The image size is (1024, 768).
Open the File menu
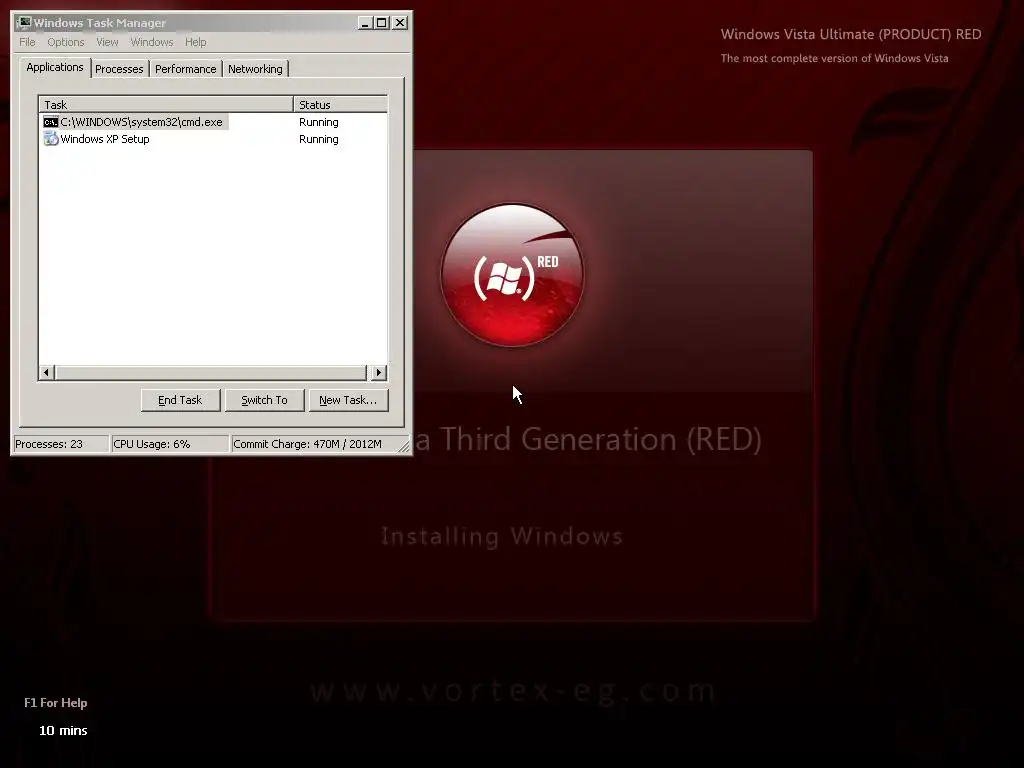27,42
